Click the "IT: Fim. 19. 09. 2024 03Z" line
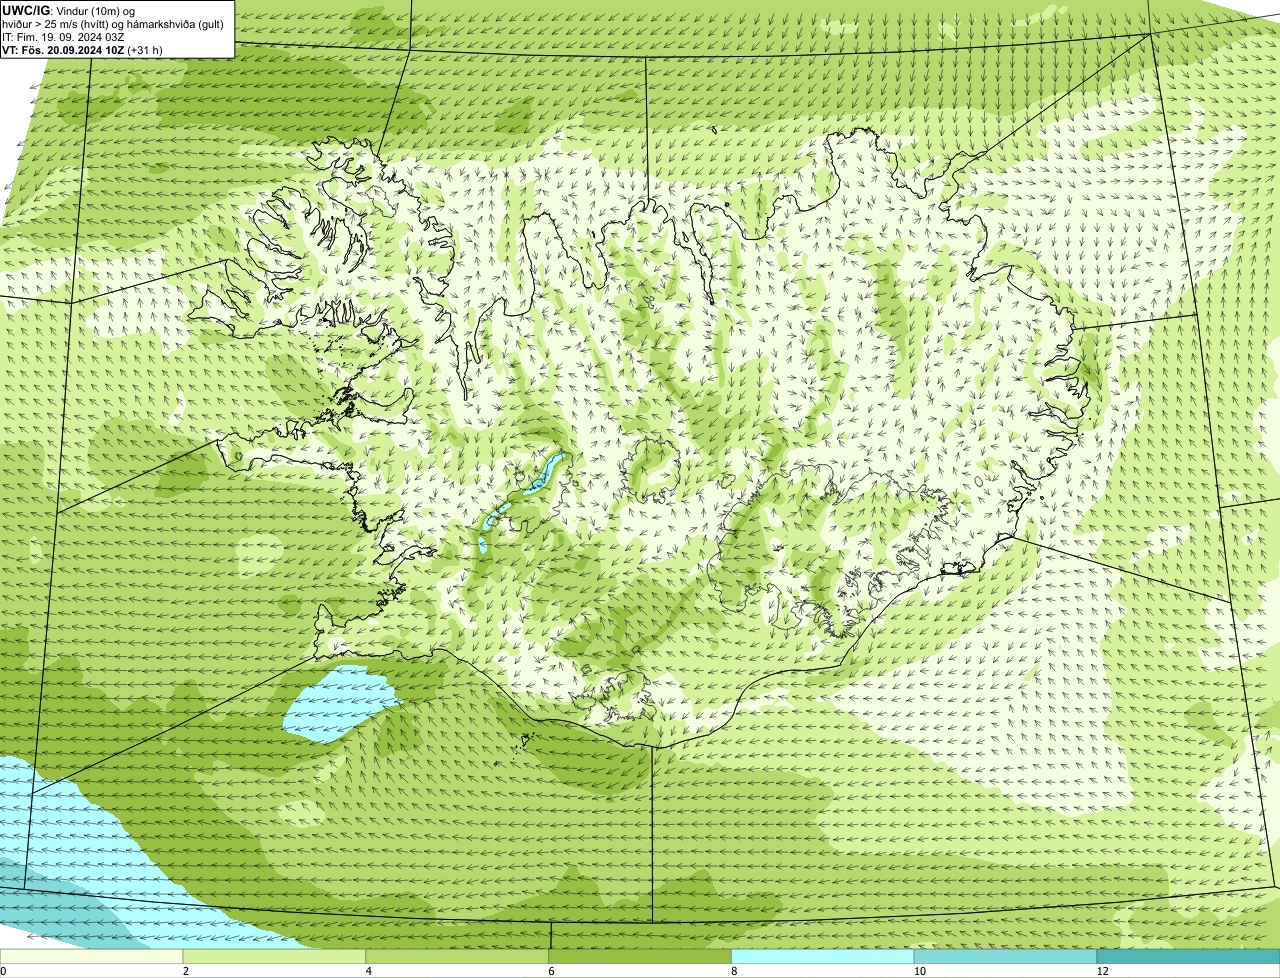This screenshot has width=1280, height=978. (x=63, y=37)
